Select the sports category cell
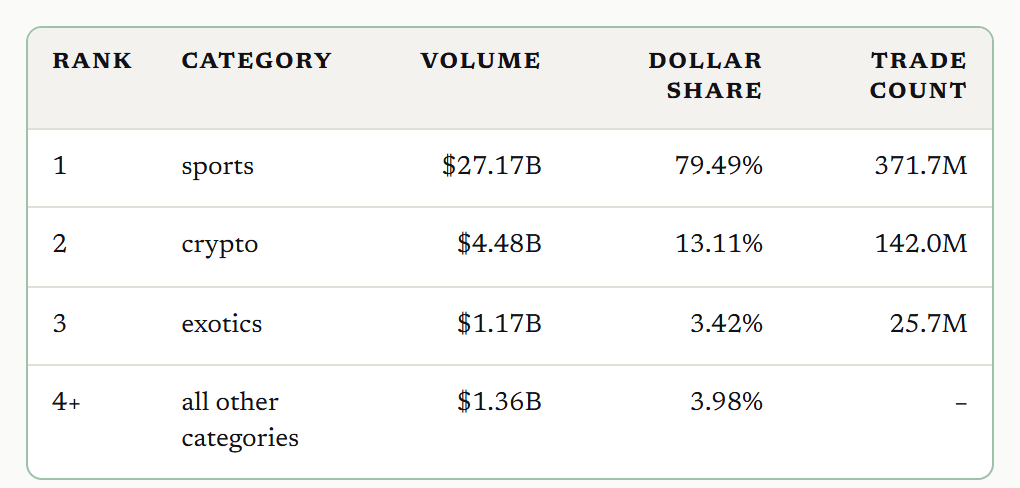1020x488 pixels. (217, 167)
